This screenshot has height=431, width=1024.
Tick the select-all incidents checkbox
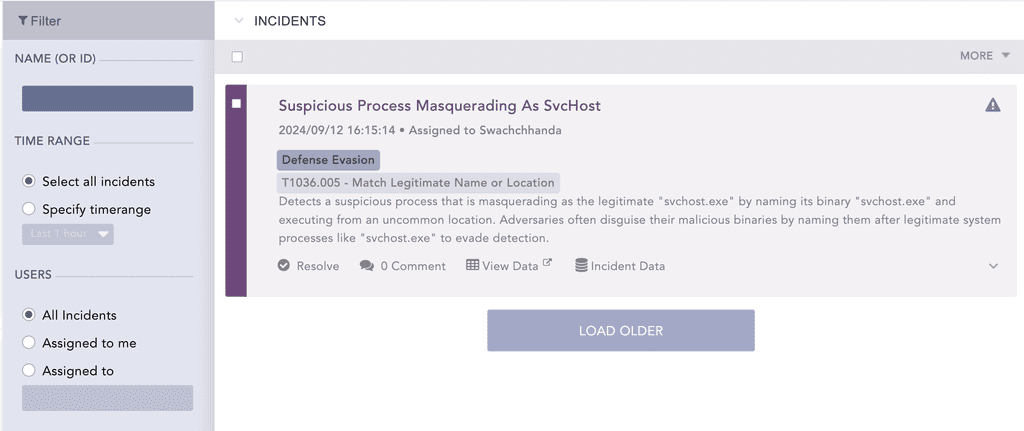click(237, 57)
